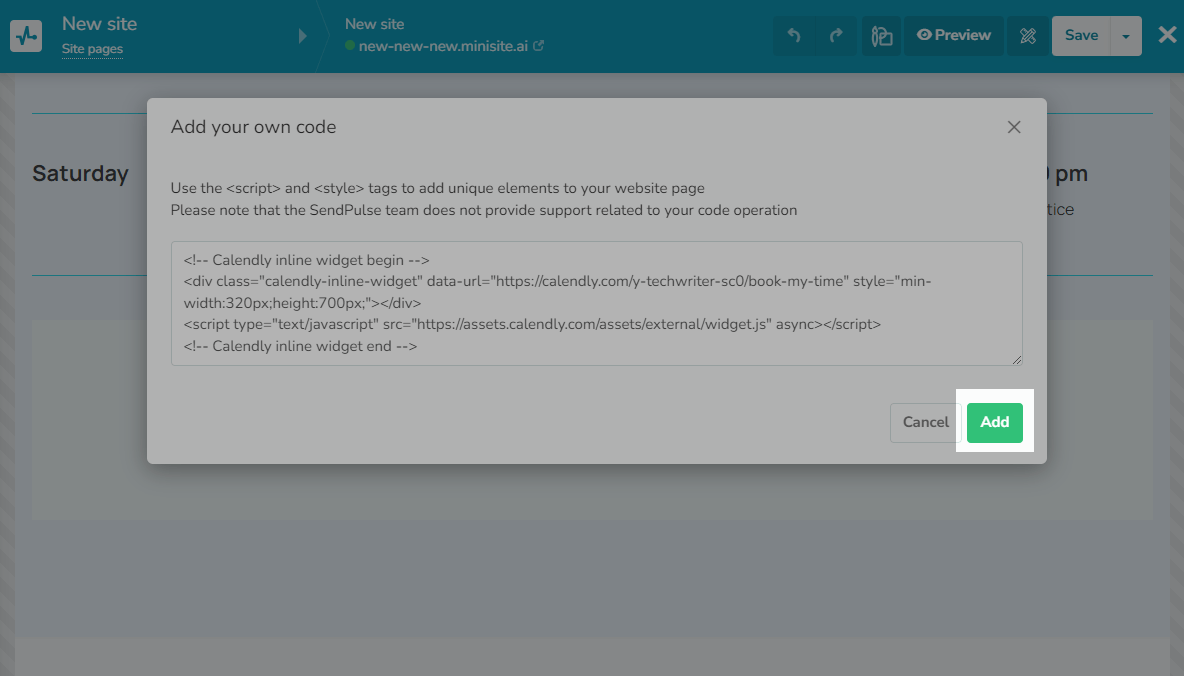Click the SendPulse pulse logo icon
1184x676 pixels.
coord(26,35)
